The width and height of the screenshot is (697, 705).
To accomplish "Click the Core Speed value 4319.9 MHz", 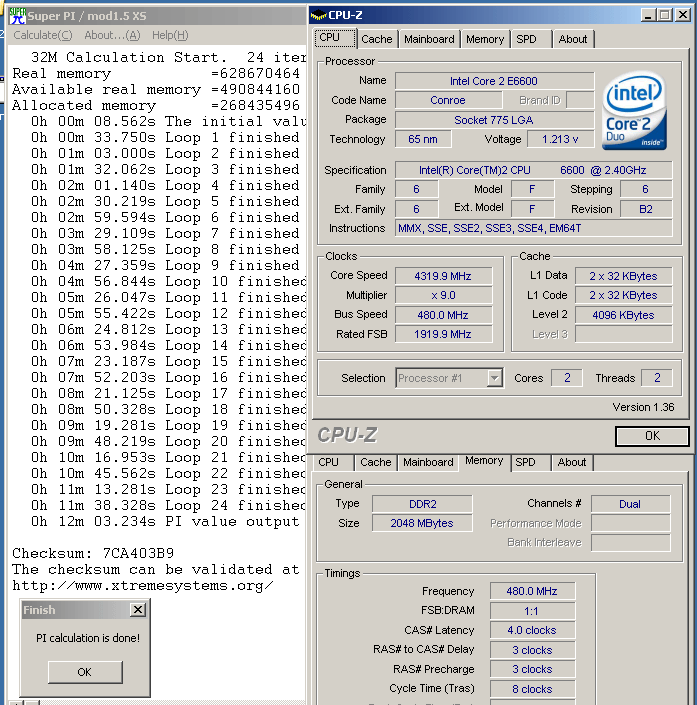I will pos(443,276).
